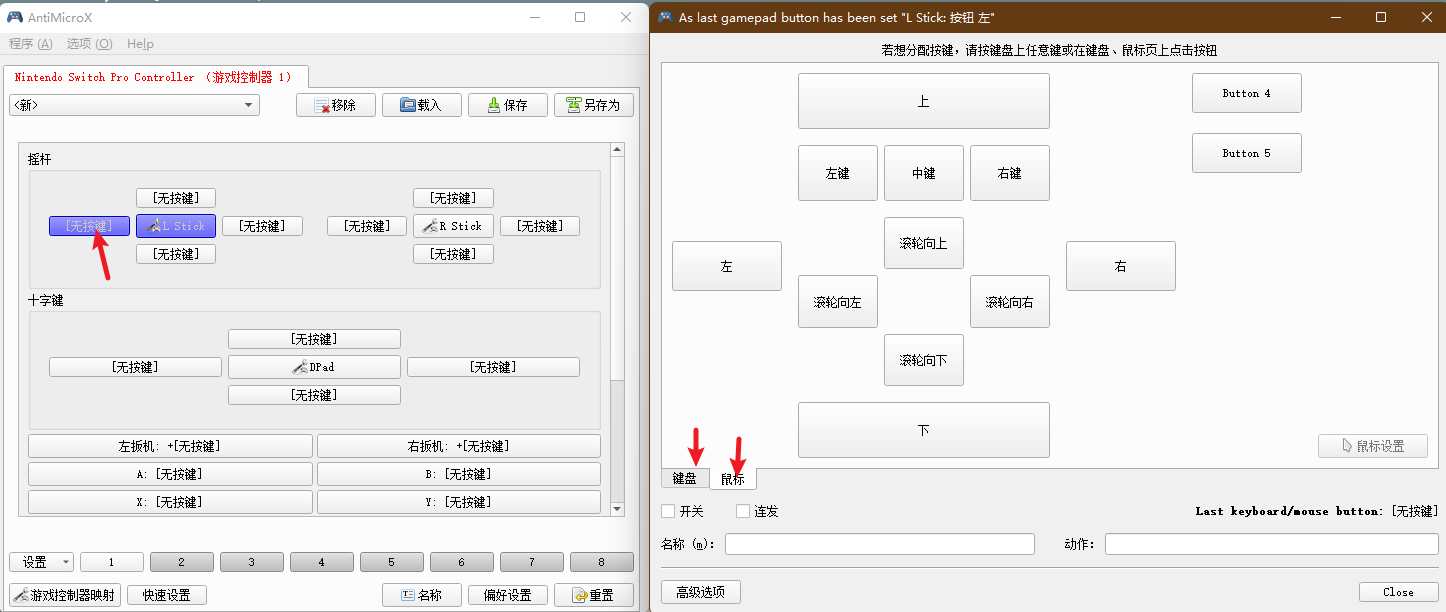Switch to the 鼠标 tab
Image resolution: width=1446 pixels, height=612 pixels.
[x=733, y=479]
